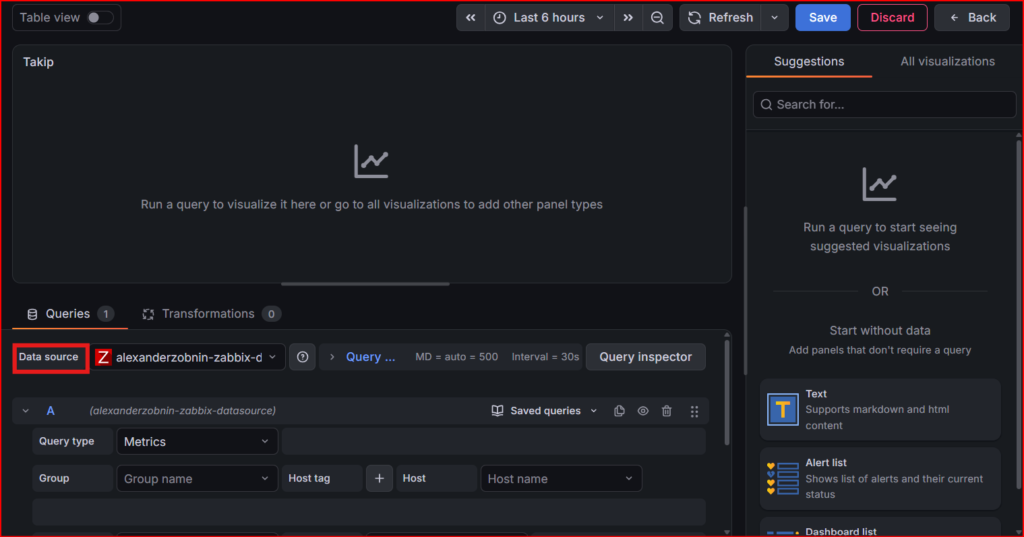Zoom out the time range
1024x537 pixels.
click(658, 18)
